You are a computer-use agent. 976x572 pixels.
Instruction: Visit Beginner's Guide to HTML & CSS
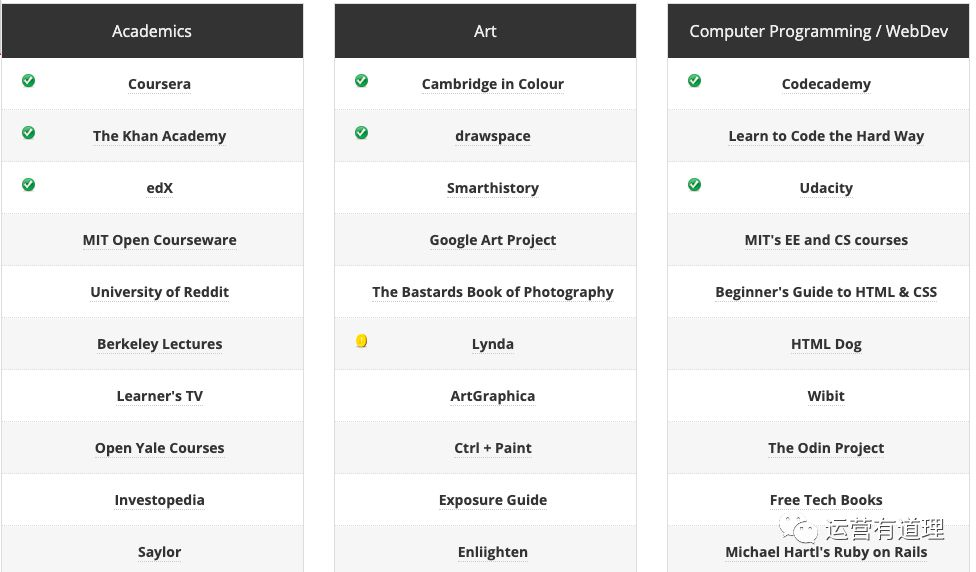(826, 292)
